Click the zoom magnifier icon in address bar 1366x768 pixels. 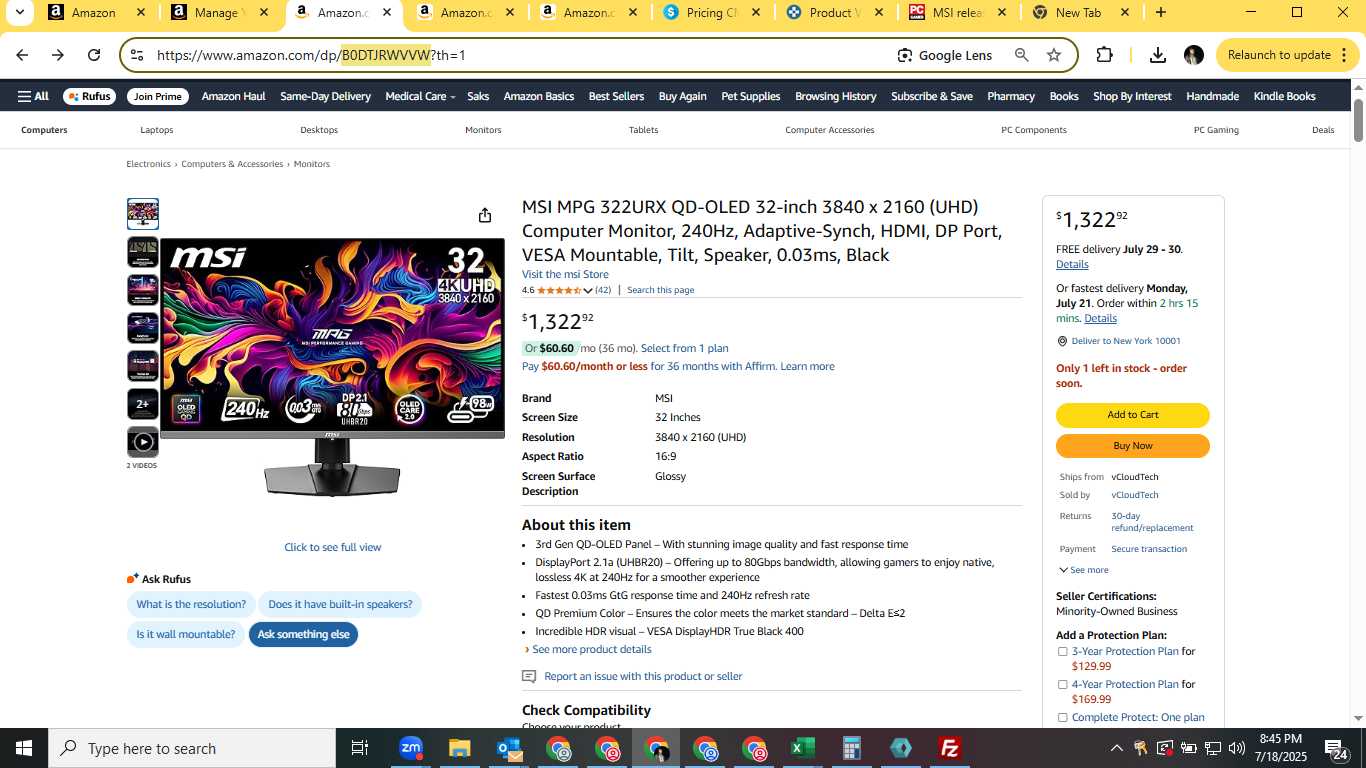[1021, 55]
